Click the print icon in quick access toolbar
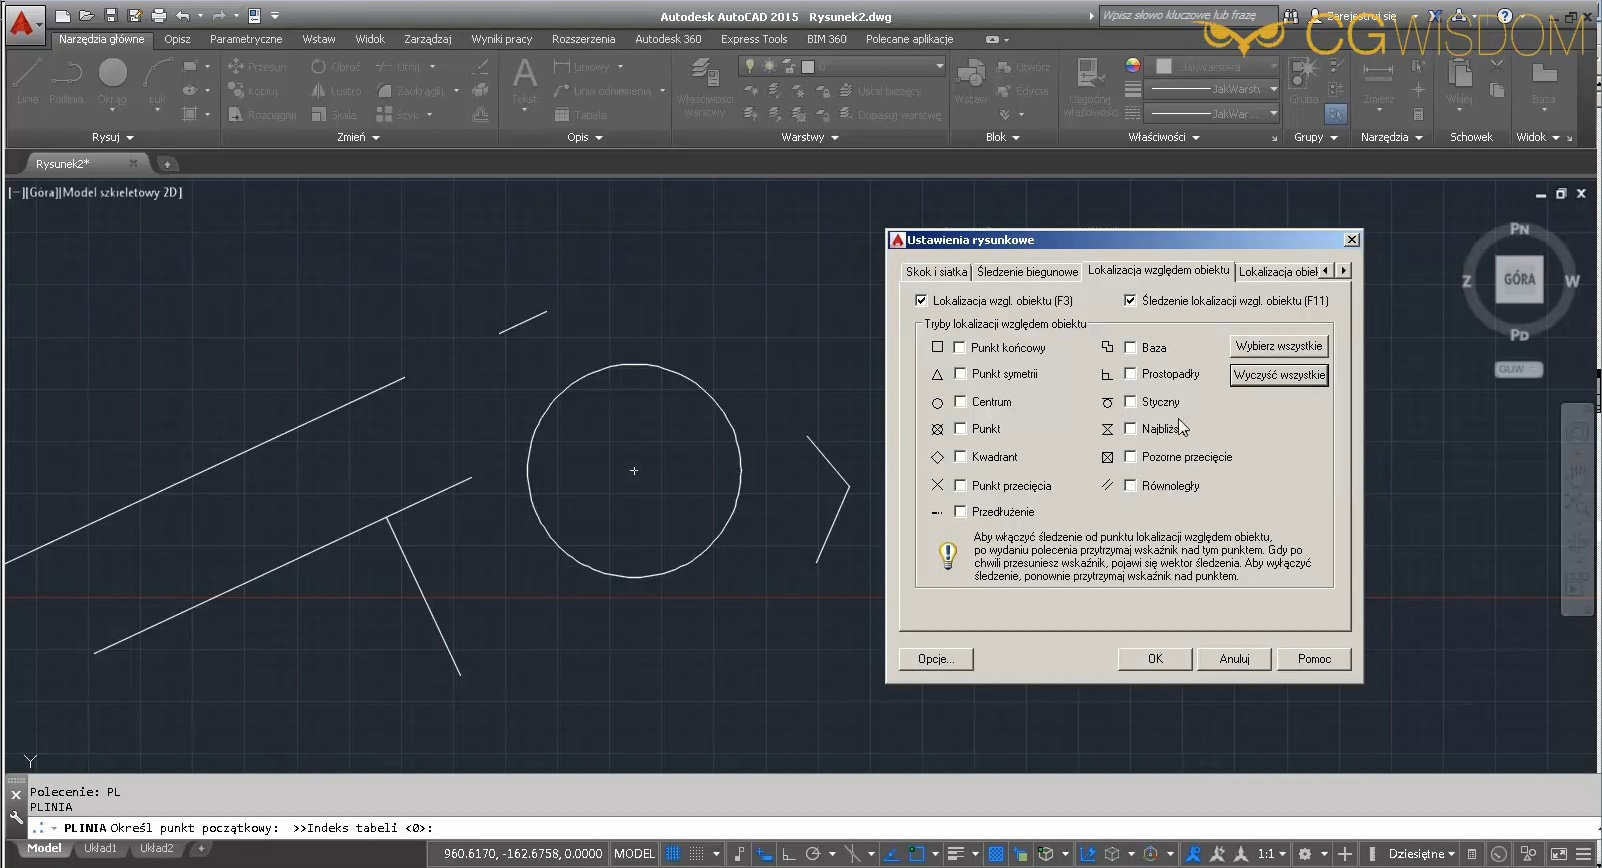The image size is (1602, 868). click(159, 16)
